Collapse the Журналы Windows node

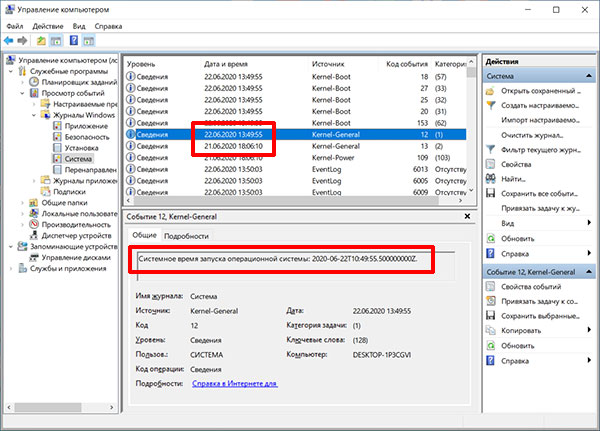pyautogui.click(x=34, y=115)
